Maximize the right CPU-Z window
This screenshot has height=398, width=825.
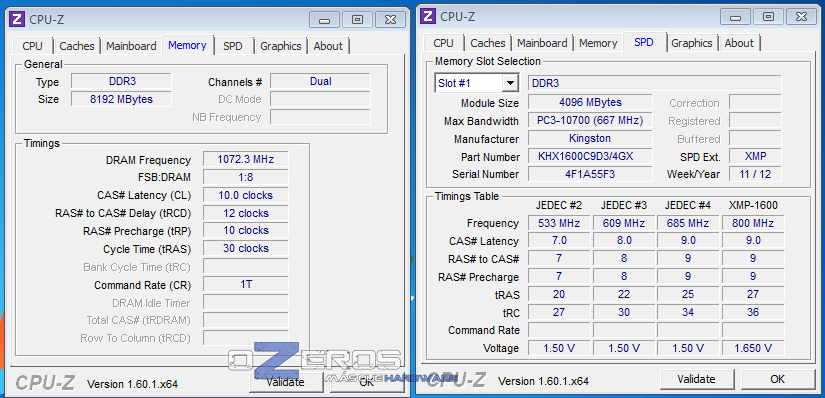tap(768, 17)
